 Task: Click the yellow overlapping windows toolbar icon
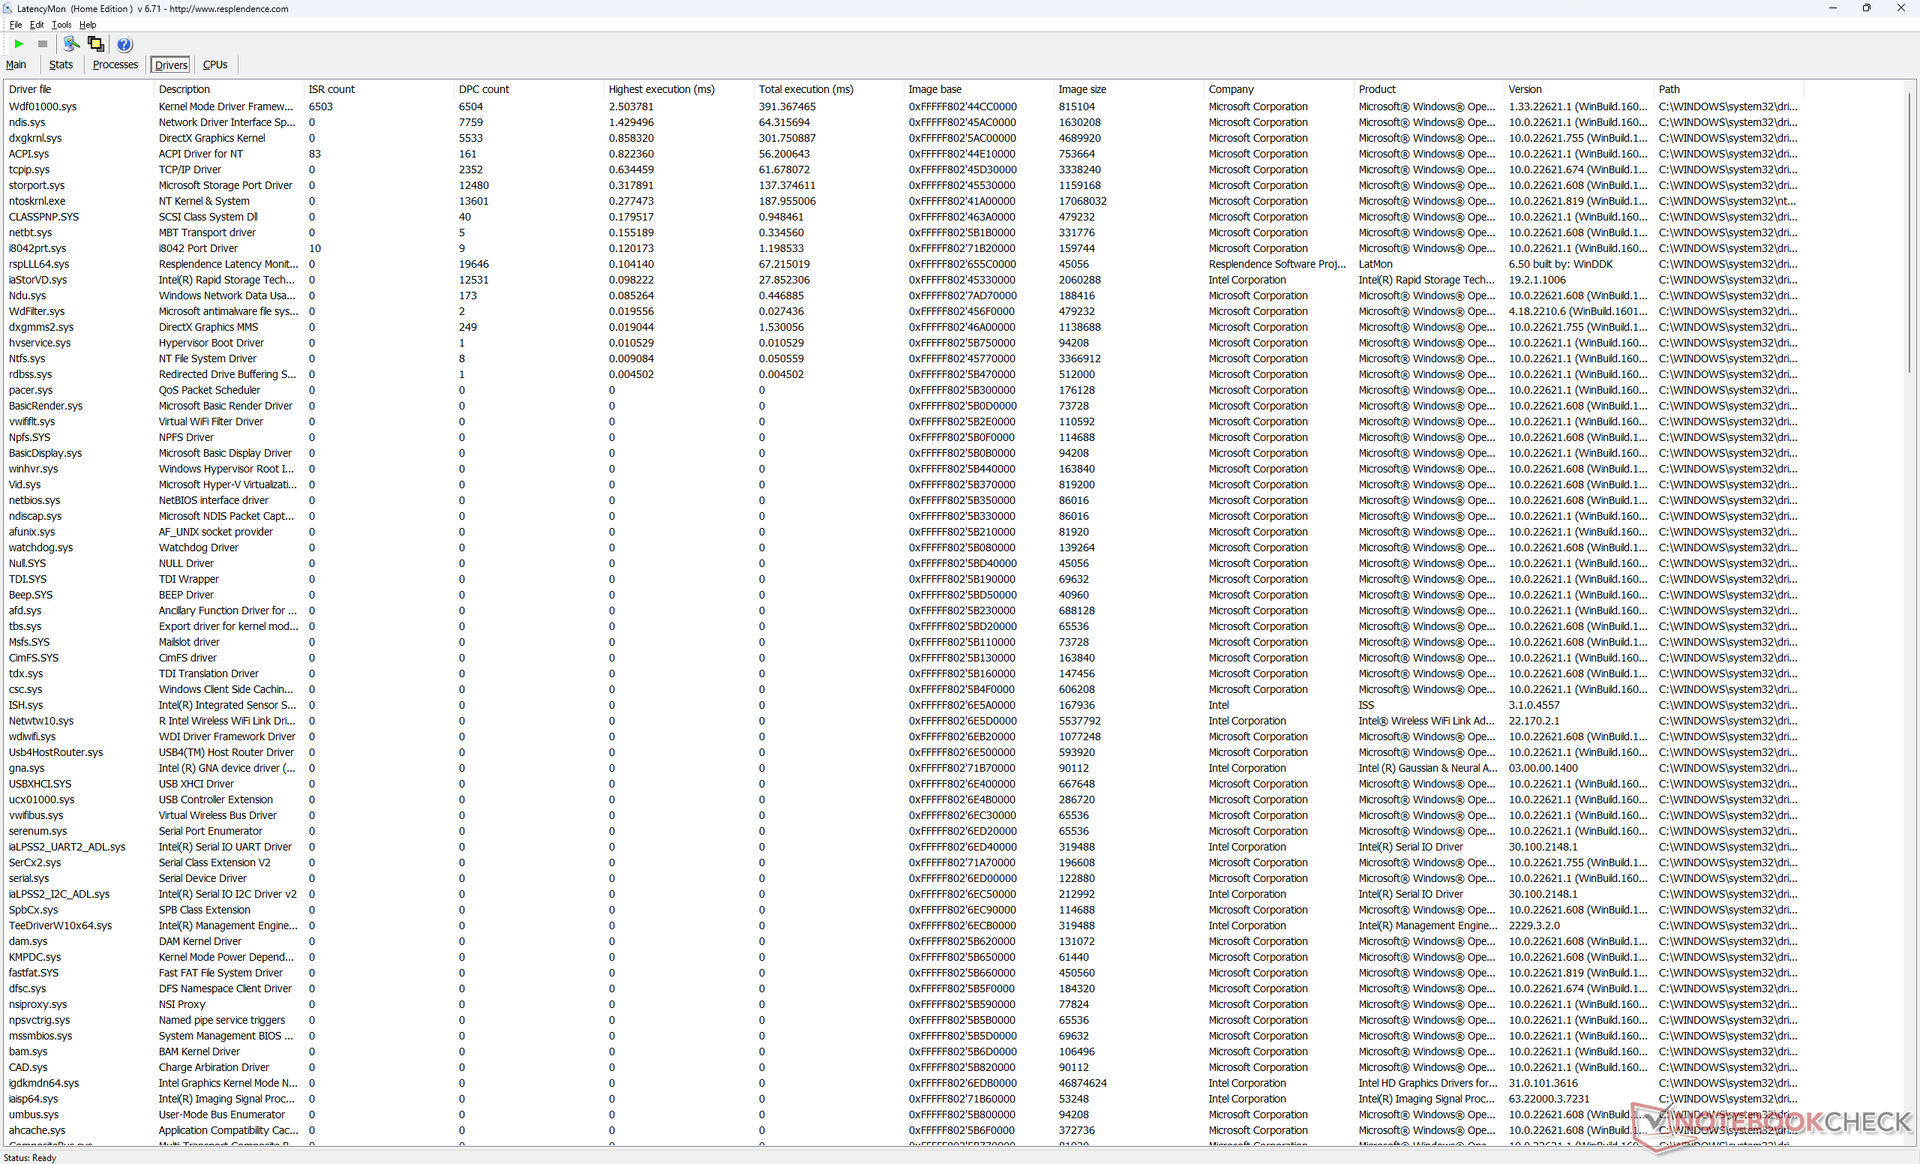tap(96, 44)
